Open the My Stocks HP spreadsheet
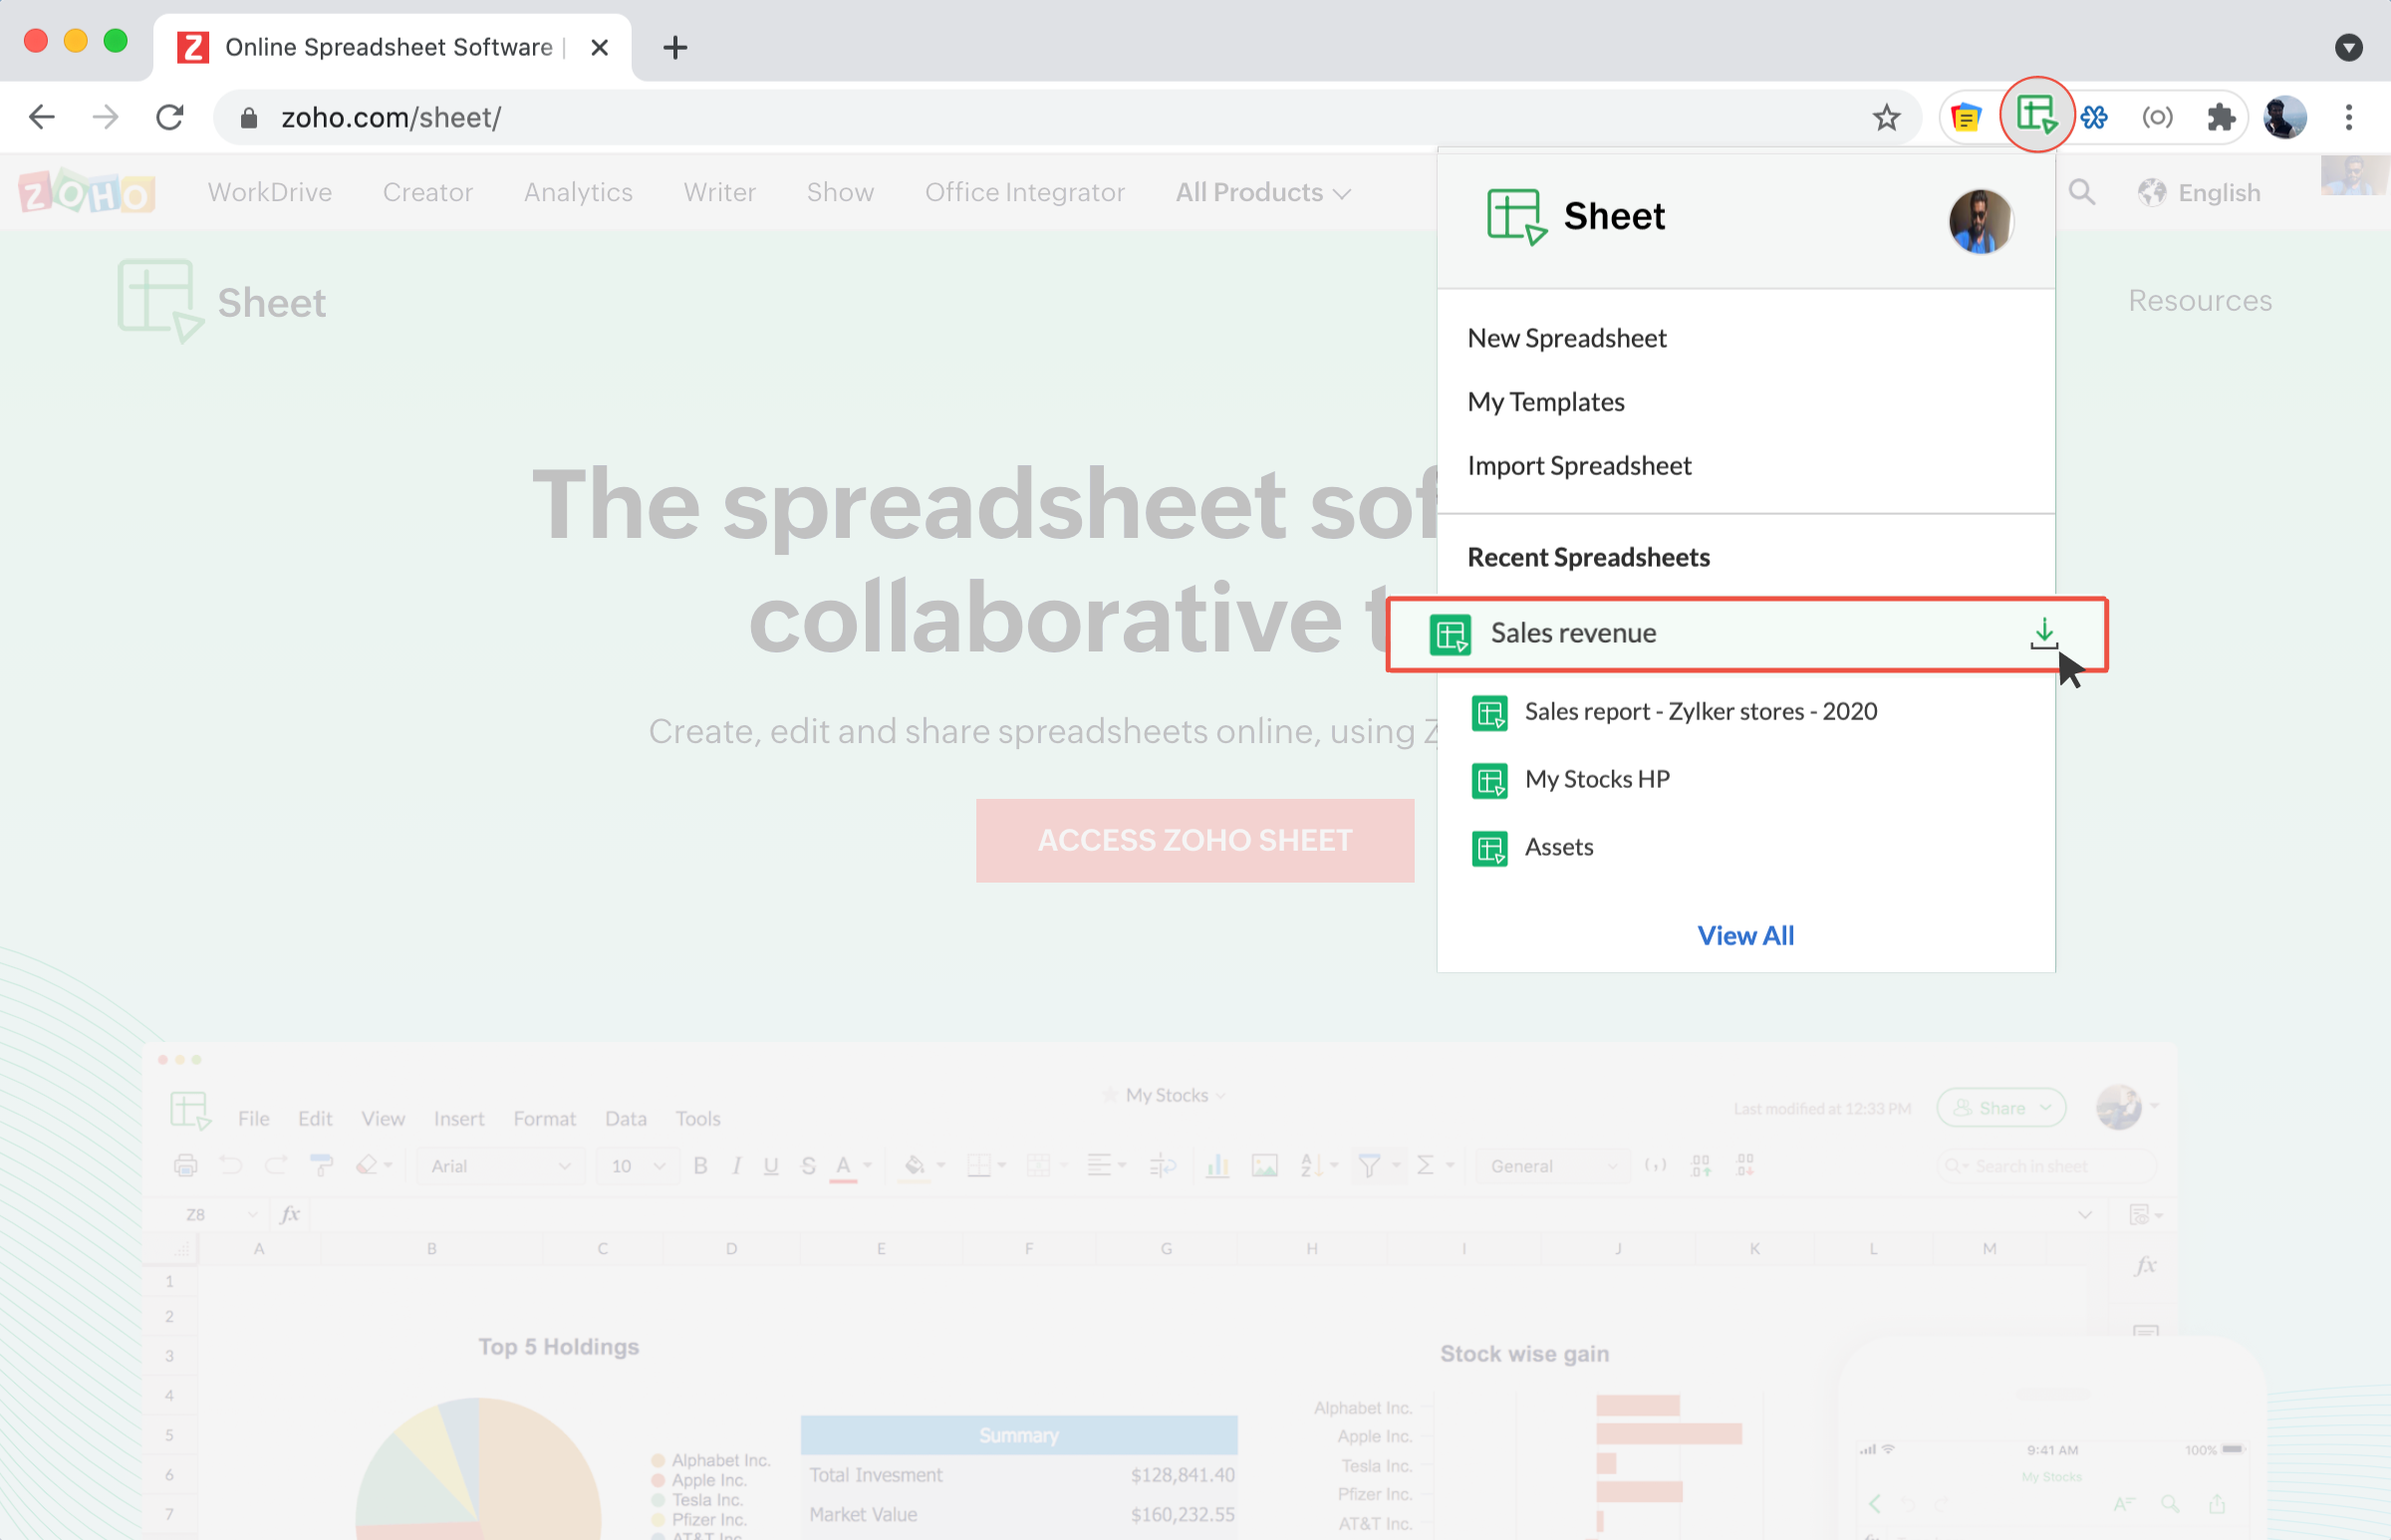2391x1540 pixels. point(1597,779)
